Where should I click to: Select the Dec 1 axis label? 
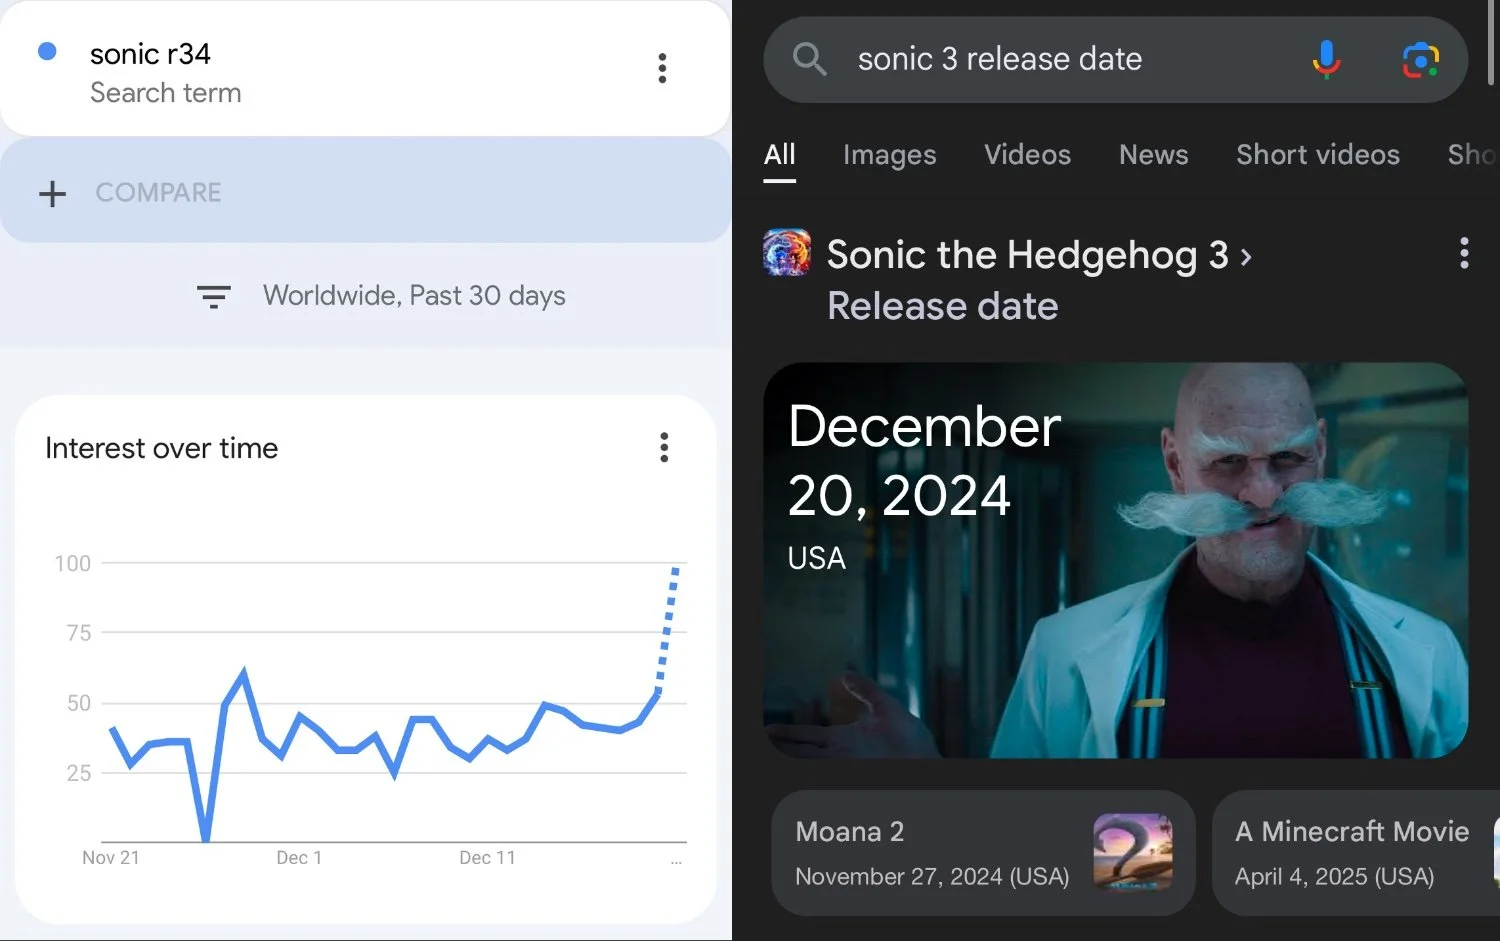click(299, 857)
